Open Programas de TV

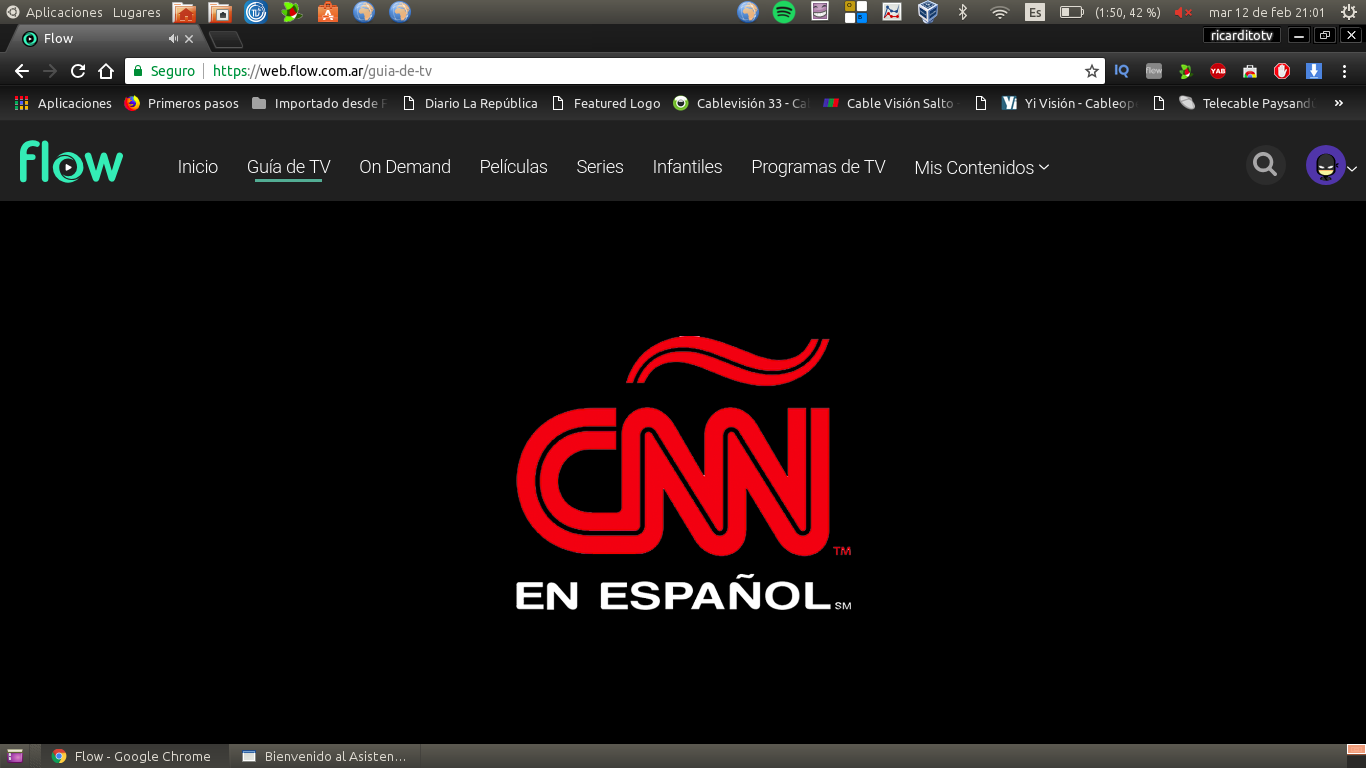[818, 167]
